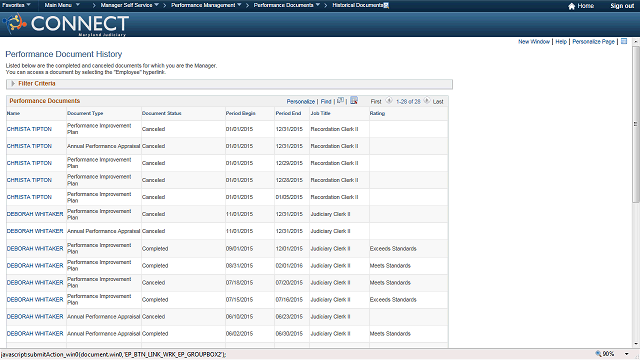Click the Home house icon
This screenshot has width=640, height=360.
[x=571, y=6]
